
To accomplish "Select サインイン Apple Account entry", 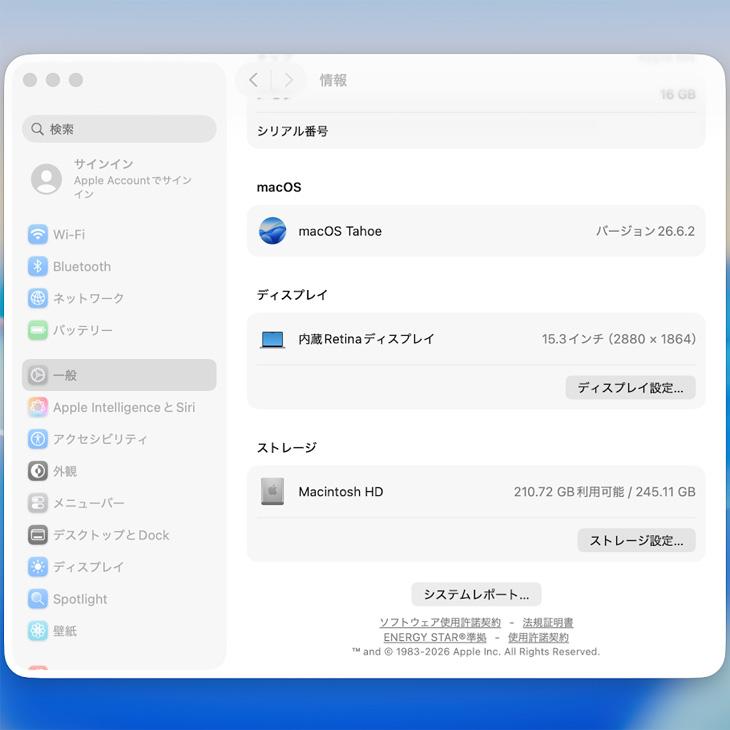I will (x=119, y=178).
